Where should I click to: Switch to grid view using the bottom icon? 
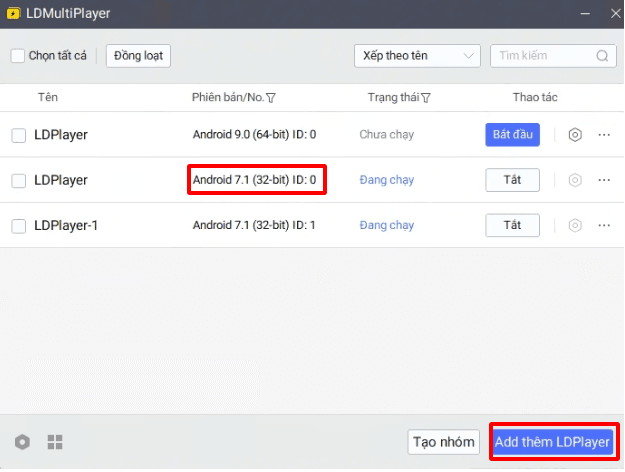(x=55, y=442)
